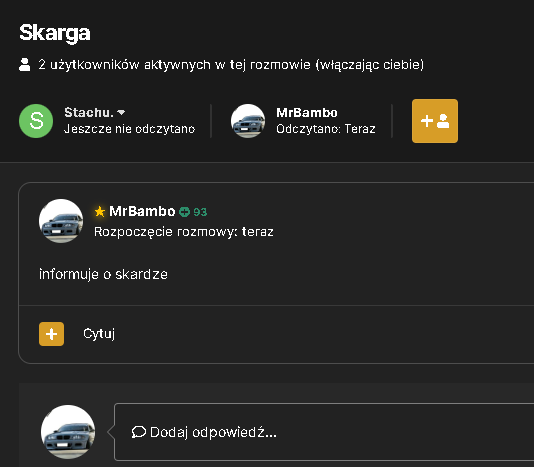
Task: Click the active users person icon
Action: click(x=25, y=65)
